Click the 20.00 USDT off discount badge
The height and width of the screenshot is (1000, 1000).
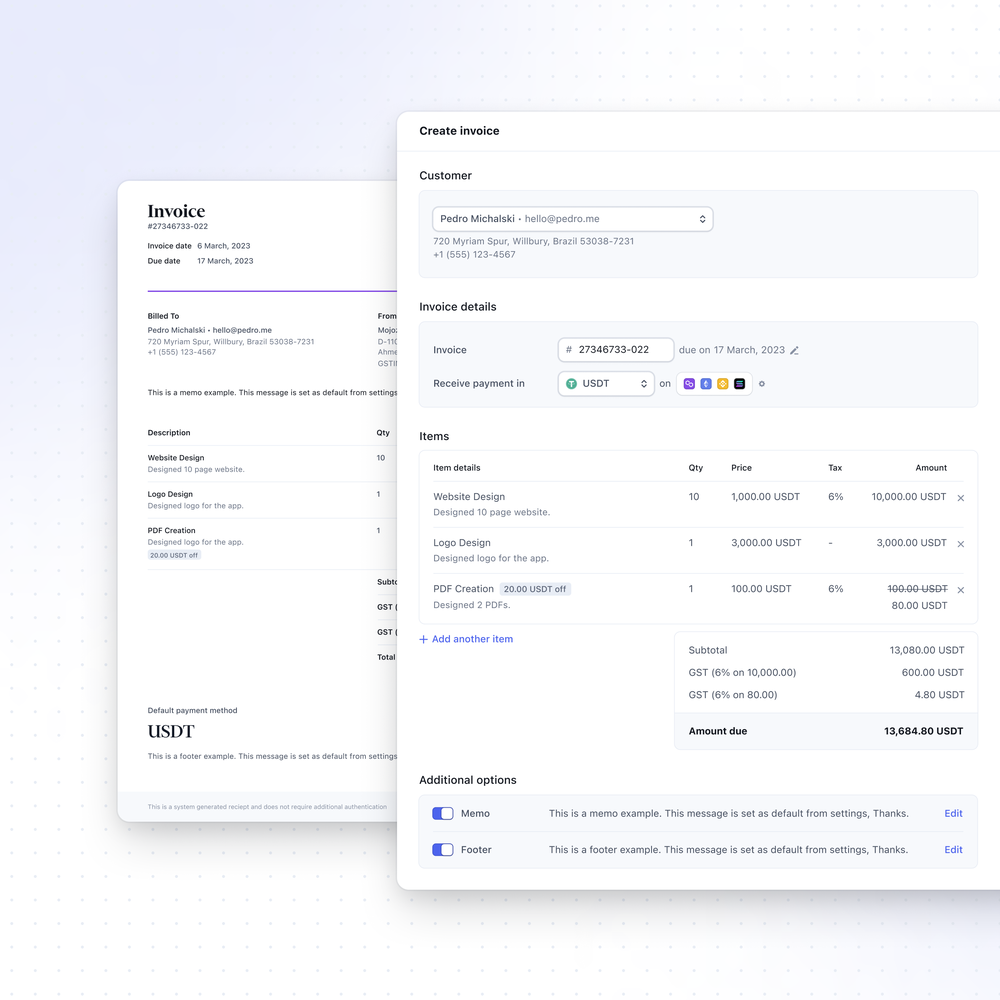point(535,589)
